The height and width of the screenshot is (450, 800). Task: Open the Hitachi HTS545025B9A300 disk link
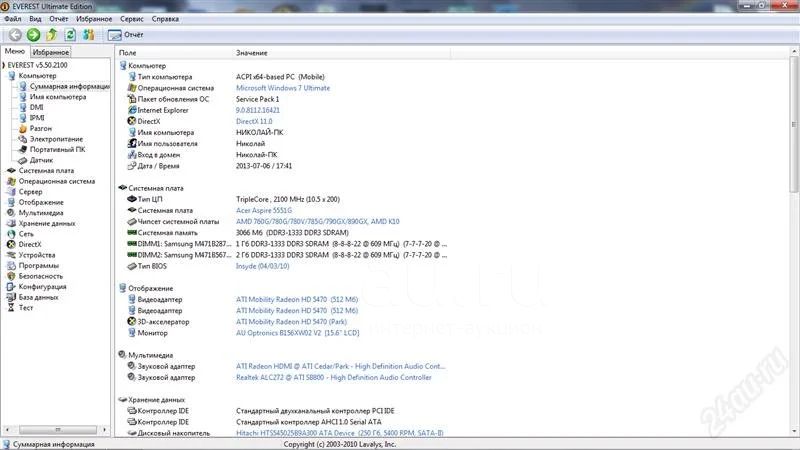coord(339,433)
